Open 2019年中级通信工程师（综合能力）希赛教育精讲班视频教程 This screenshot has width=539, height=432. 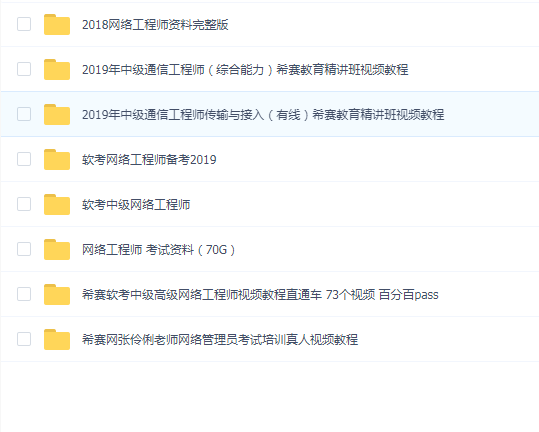(245, 70)
